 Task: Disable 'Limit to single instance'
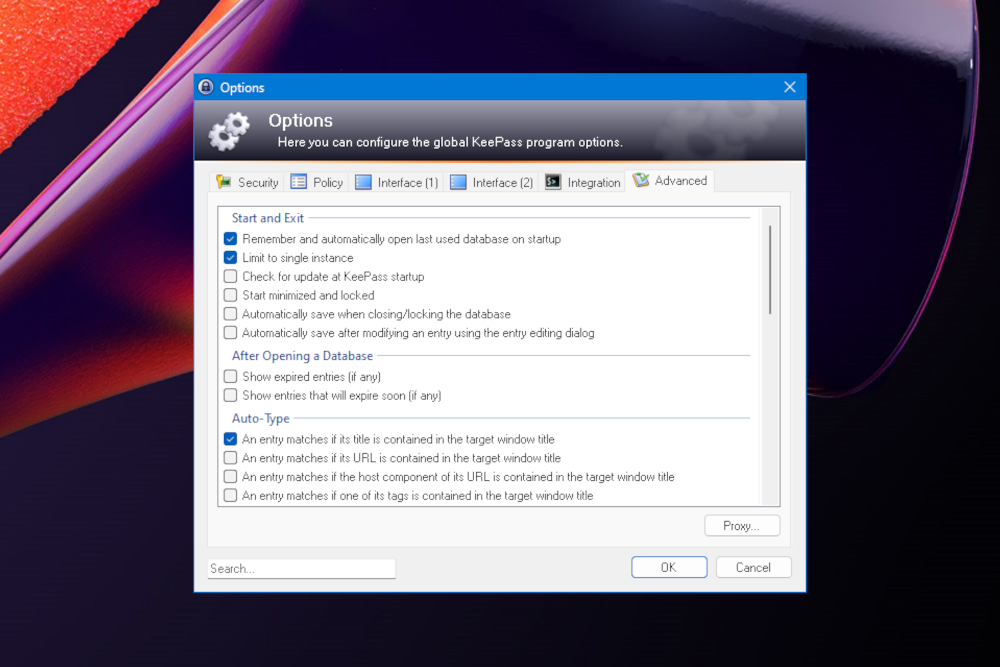pyautogui.click(x=230, y=258)
